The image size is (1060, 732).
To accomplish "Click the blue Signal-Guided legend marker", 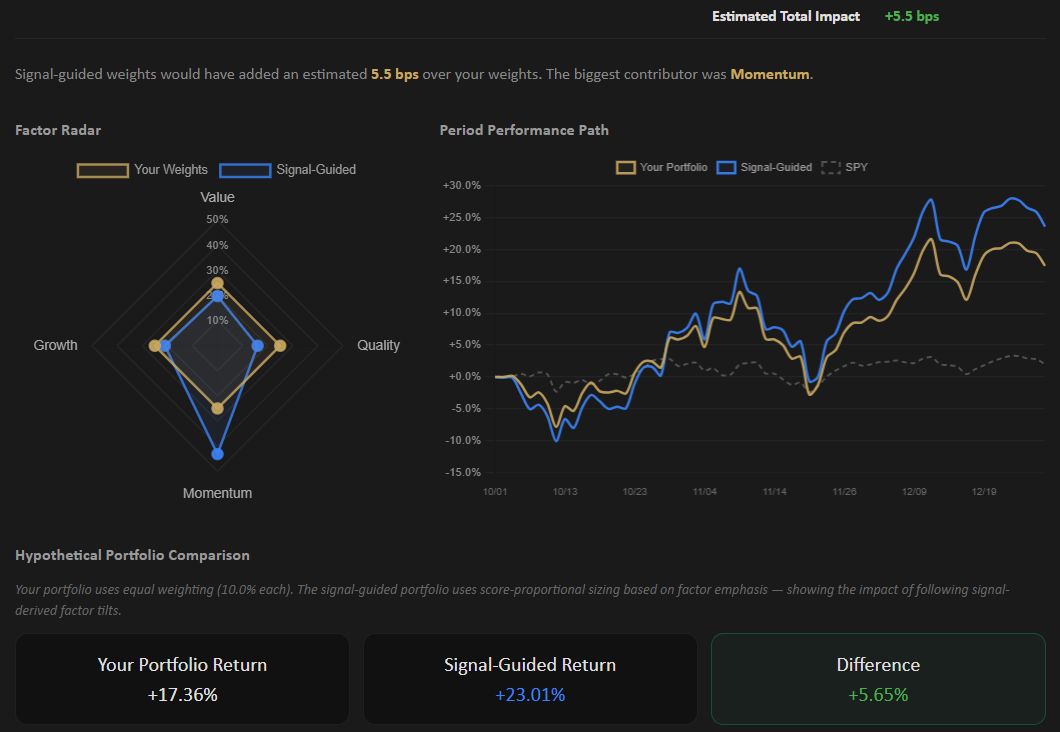I will tap(728, 167).
